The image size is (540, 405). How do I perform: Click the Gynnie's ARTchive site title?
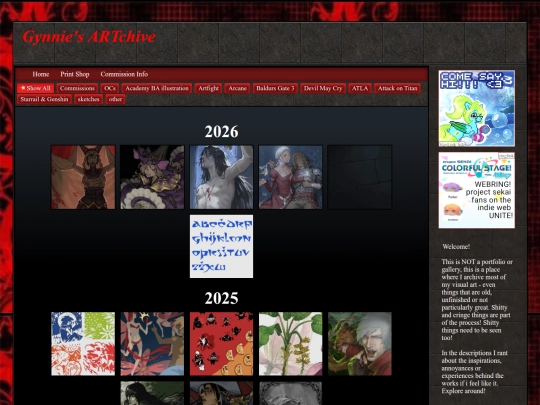click(89, 37)
